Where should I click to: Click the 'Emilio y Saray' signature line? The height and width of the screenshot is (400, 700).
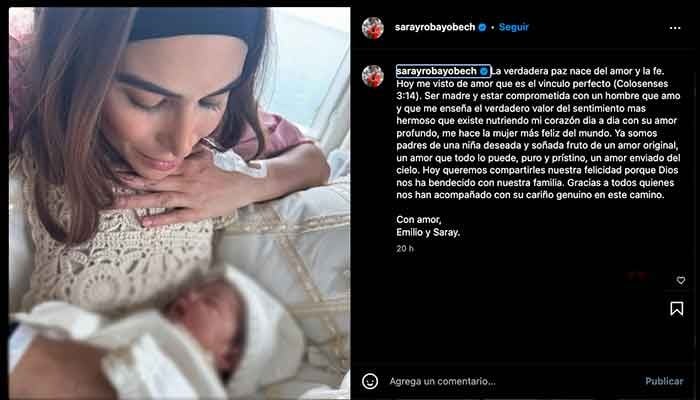(428, 233)
